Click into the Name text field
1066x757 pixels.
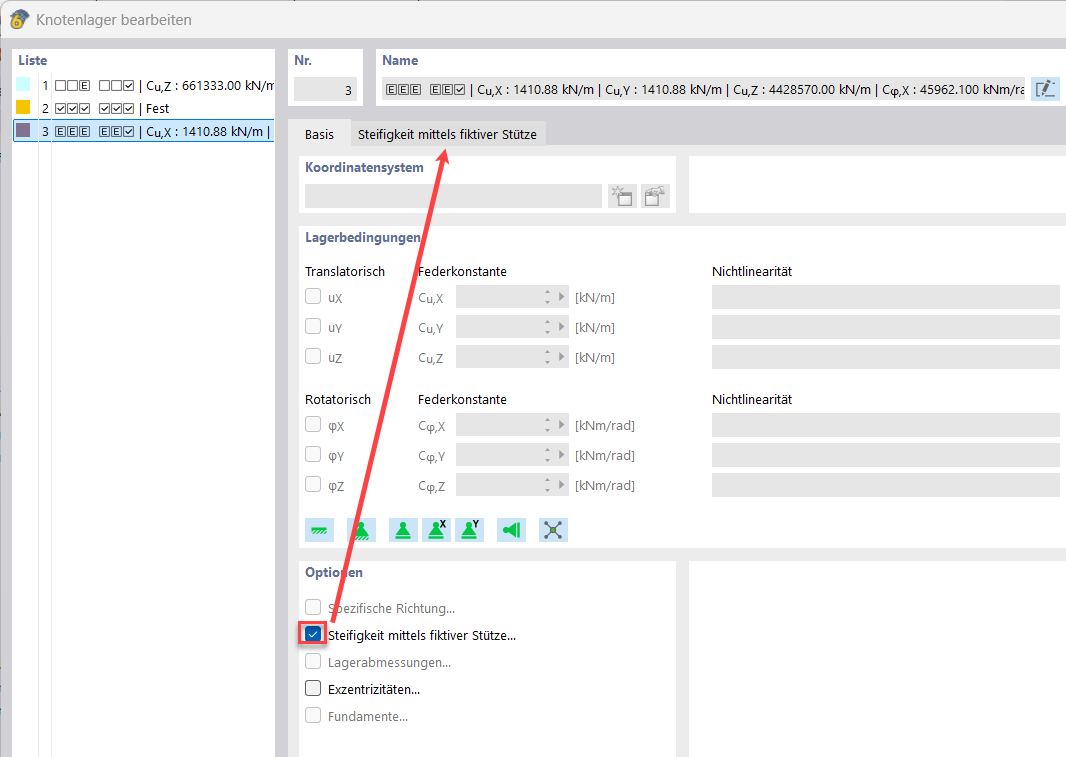pos(702,89)
